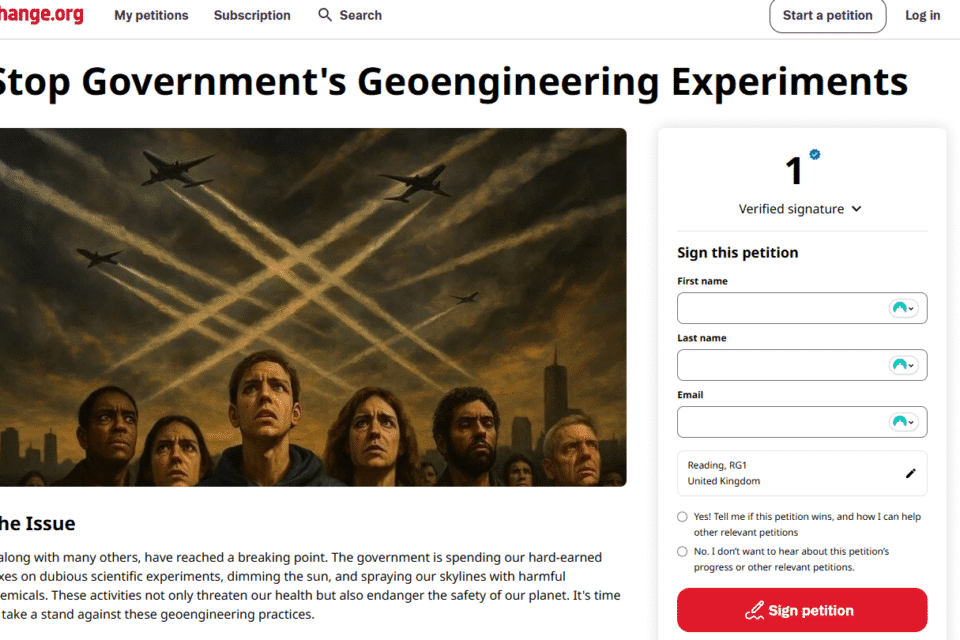The height and width of the screenshot is (640, 960).
Task: Open the Subscription menu
Action: (251, 15)
